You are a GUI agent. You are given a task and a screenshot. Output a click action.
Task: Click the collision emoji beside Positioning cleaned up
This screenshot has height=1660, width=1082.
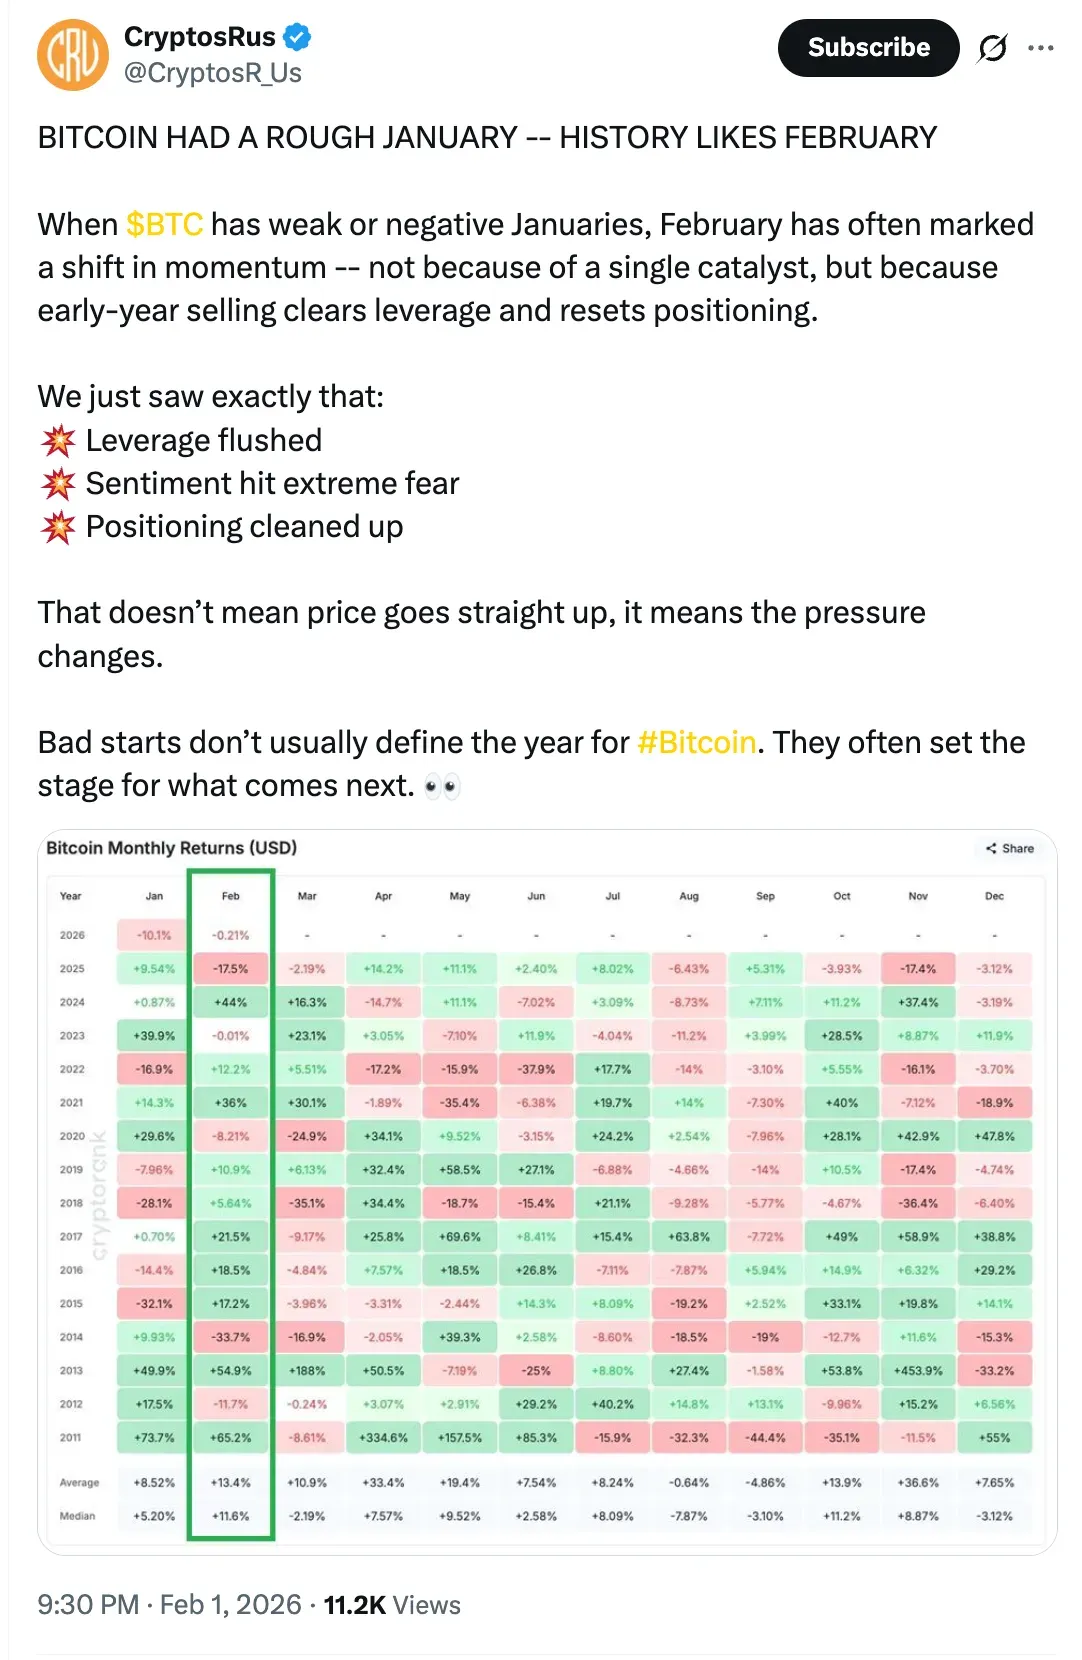(58, 527)
